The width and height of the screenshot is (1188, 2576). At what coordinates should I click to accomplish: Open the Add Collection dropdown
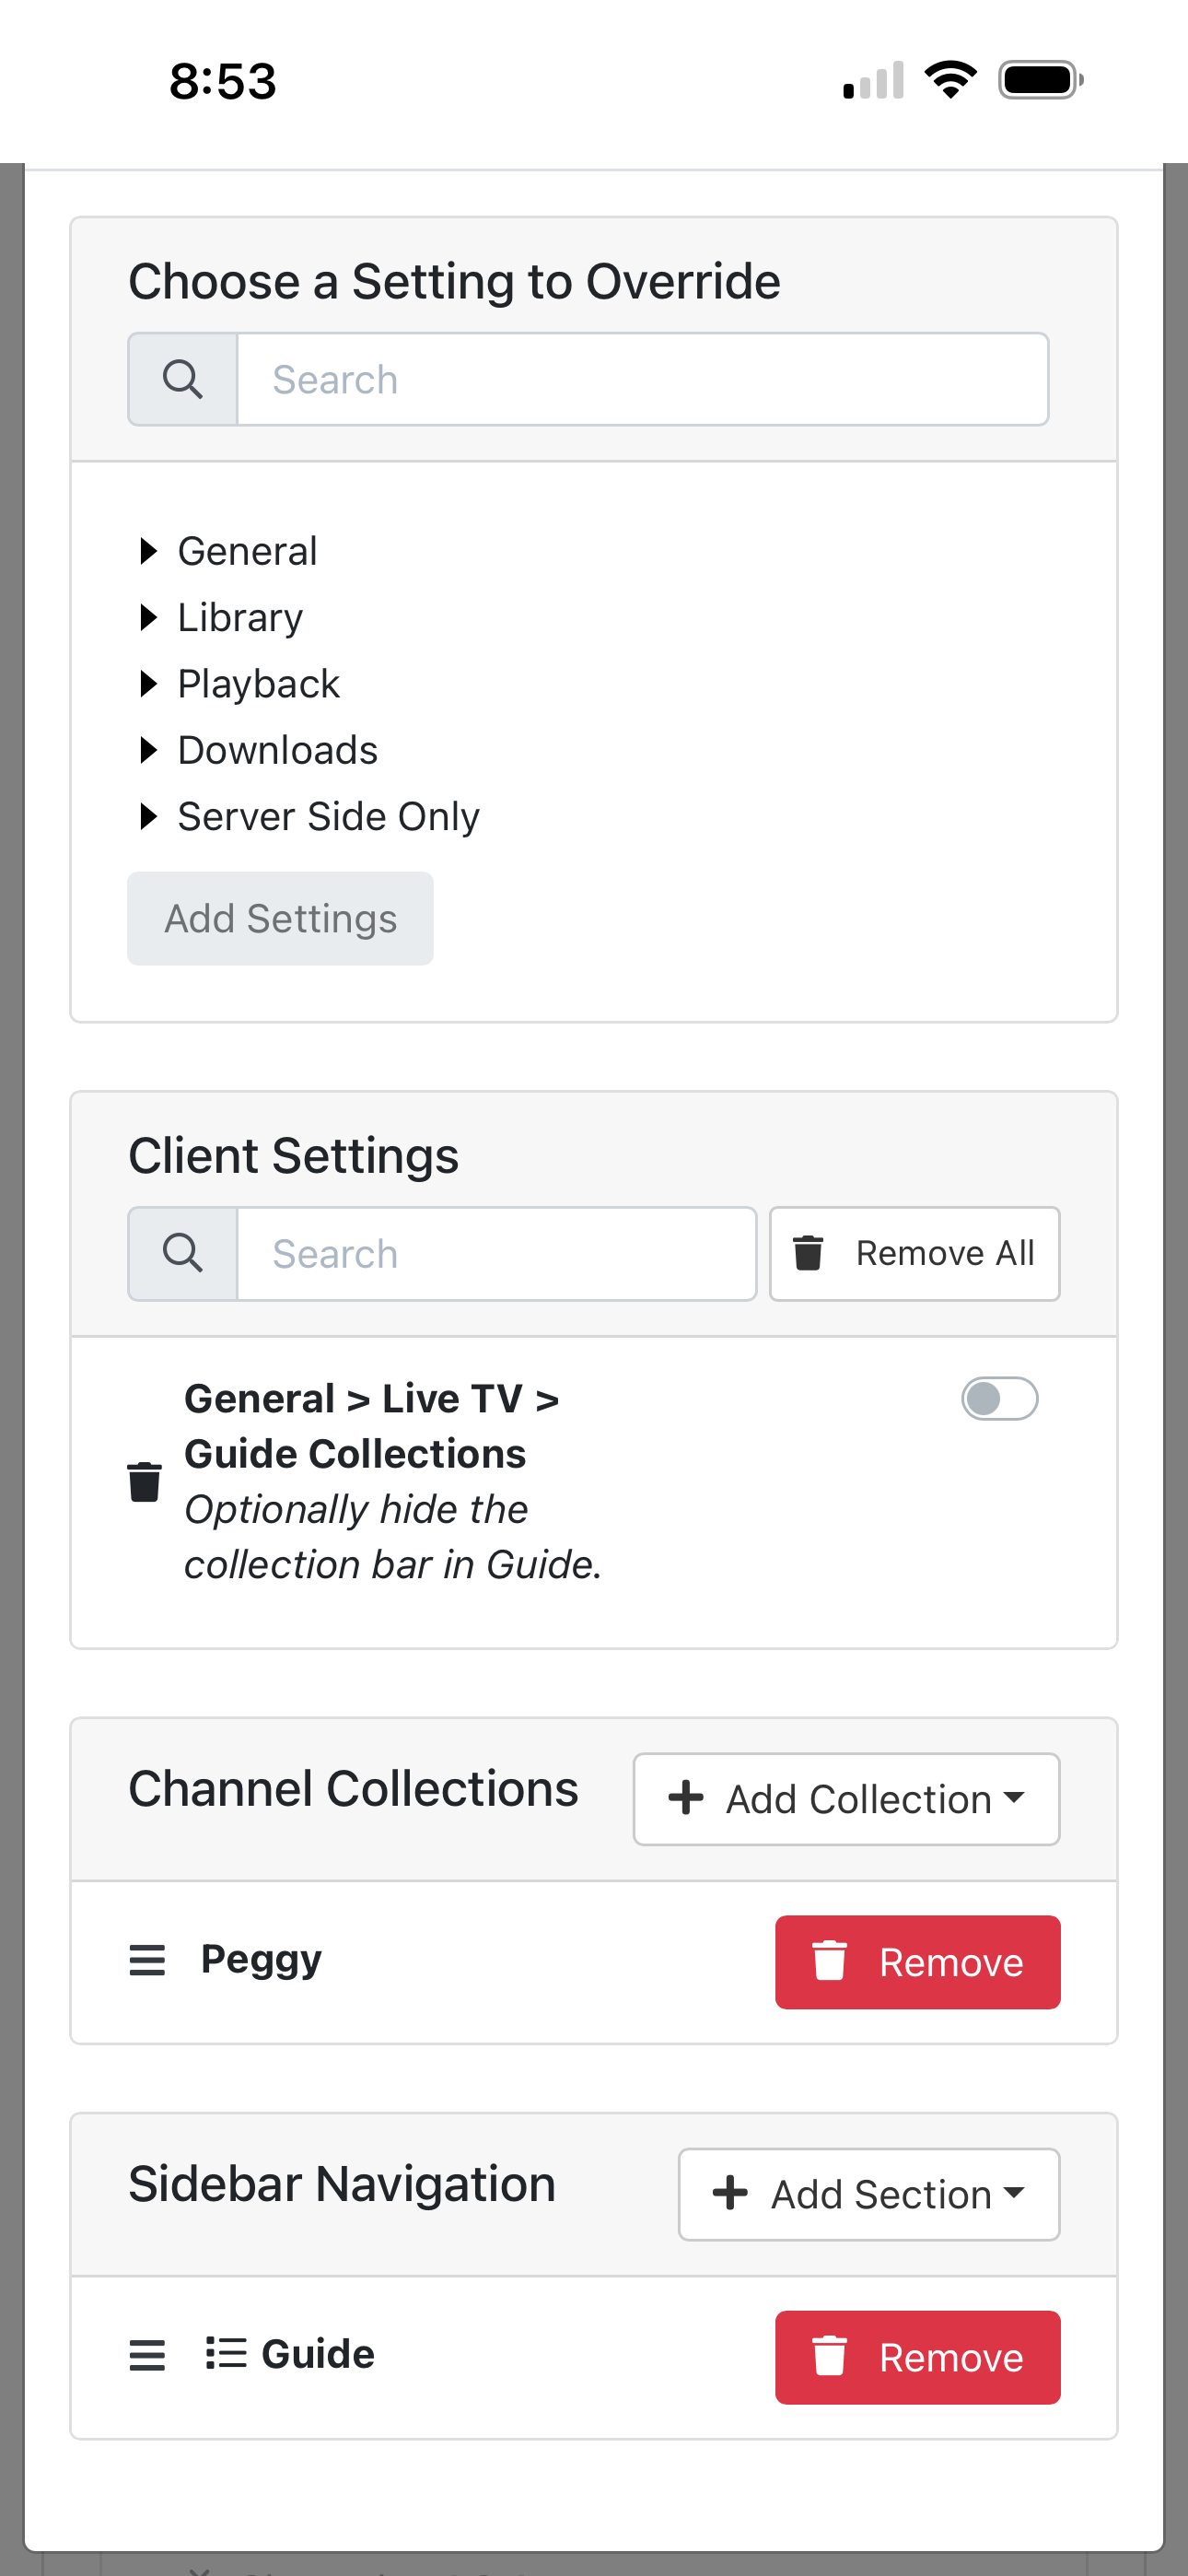[x=846, y=1799]
